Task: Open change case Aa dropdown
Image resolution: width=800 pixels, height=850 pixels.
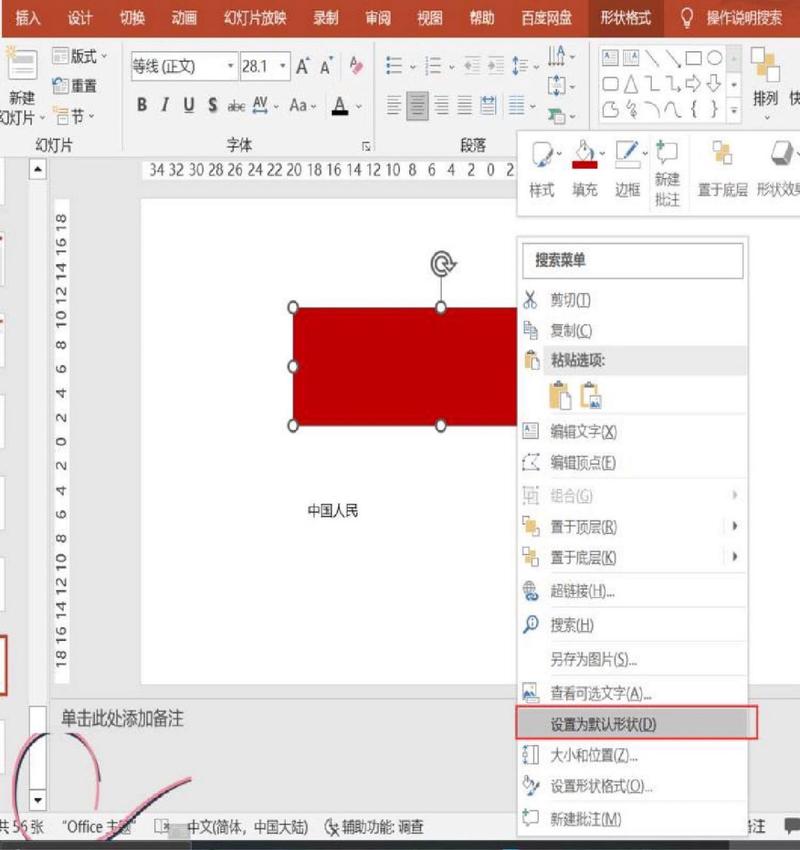Action: (x=302, y=105)
